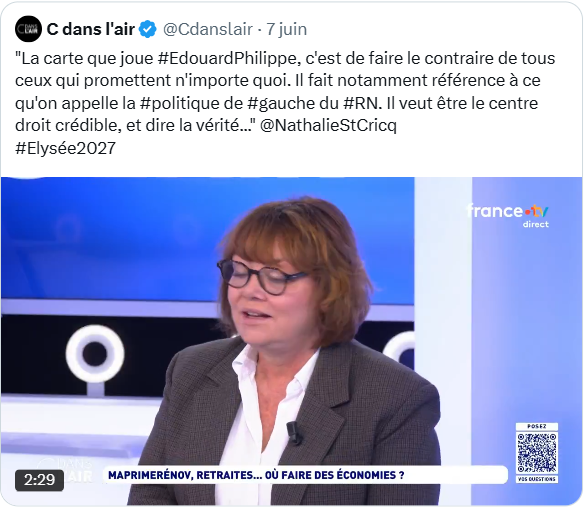587x510 pixels.
Task: Click the tweet body text
Action: 285,103
